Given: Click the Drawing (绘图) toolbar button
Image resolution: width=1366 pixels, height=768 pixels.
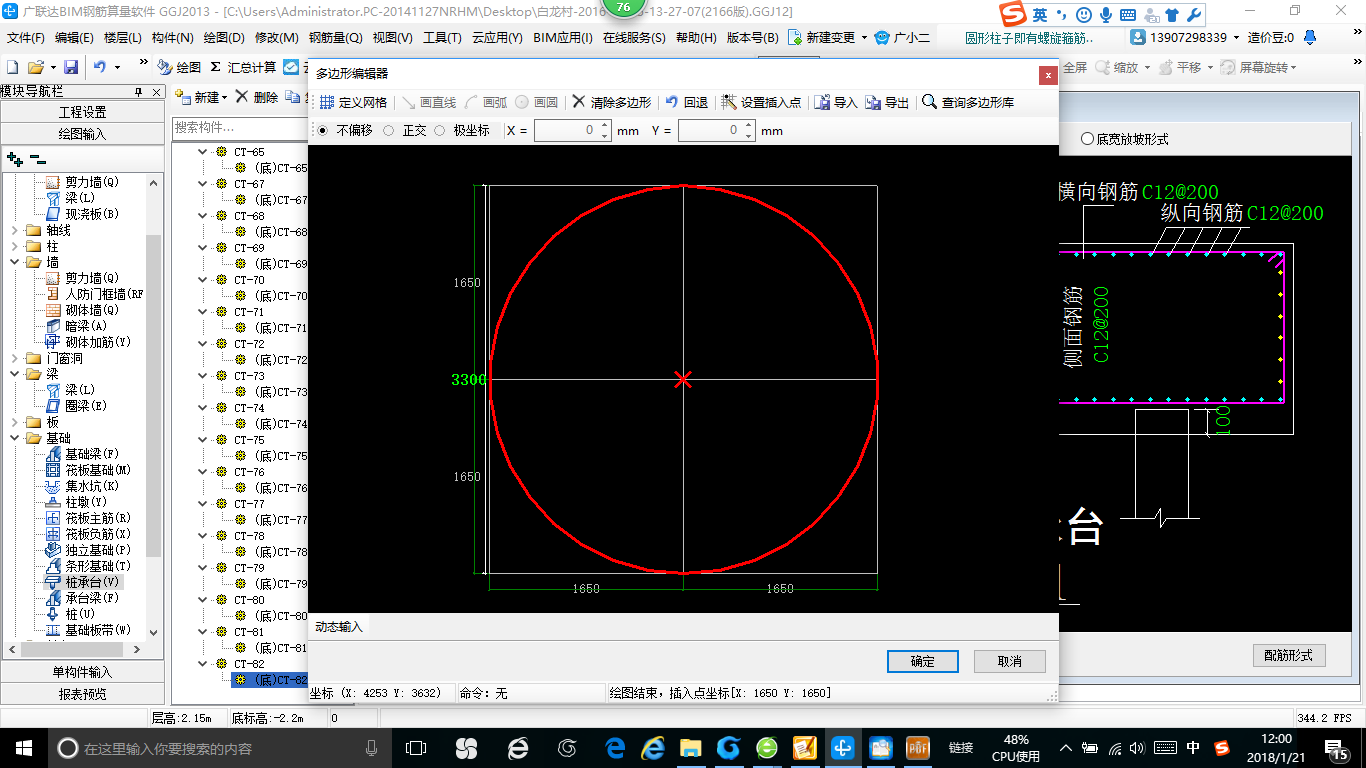Looking at the screenshot, I should point(179,67).
